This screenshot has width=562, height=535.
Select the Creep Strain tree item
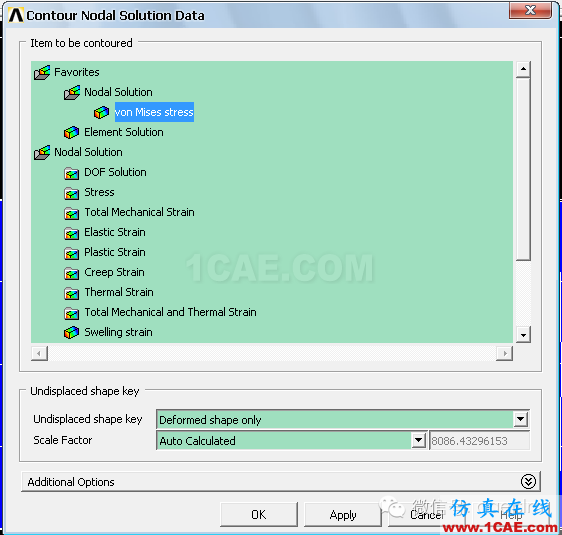[114, 272]
